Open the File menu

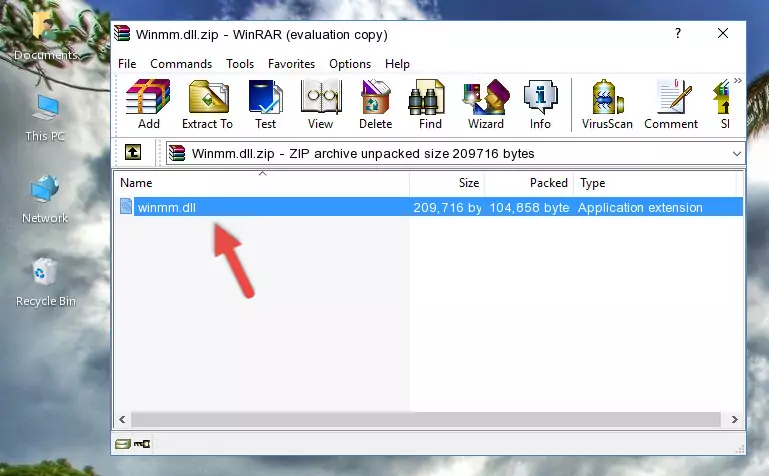pyautogui.click(x=127, y=64)
